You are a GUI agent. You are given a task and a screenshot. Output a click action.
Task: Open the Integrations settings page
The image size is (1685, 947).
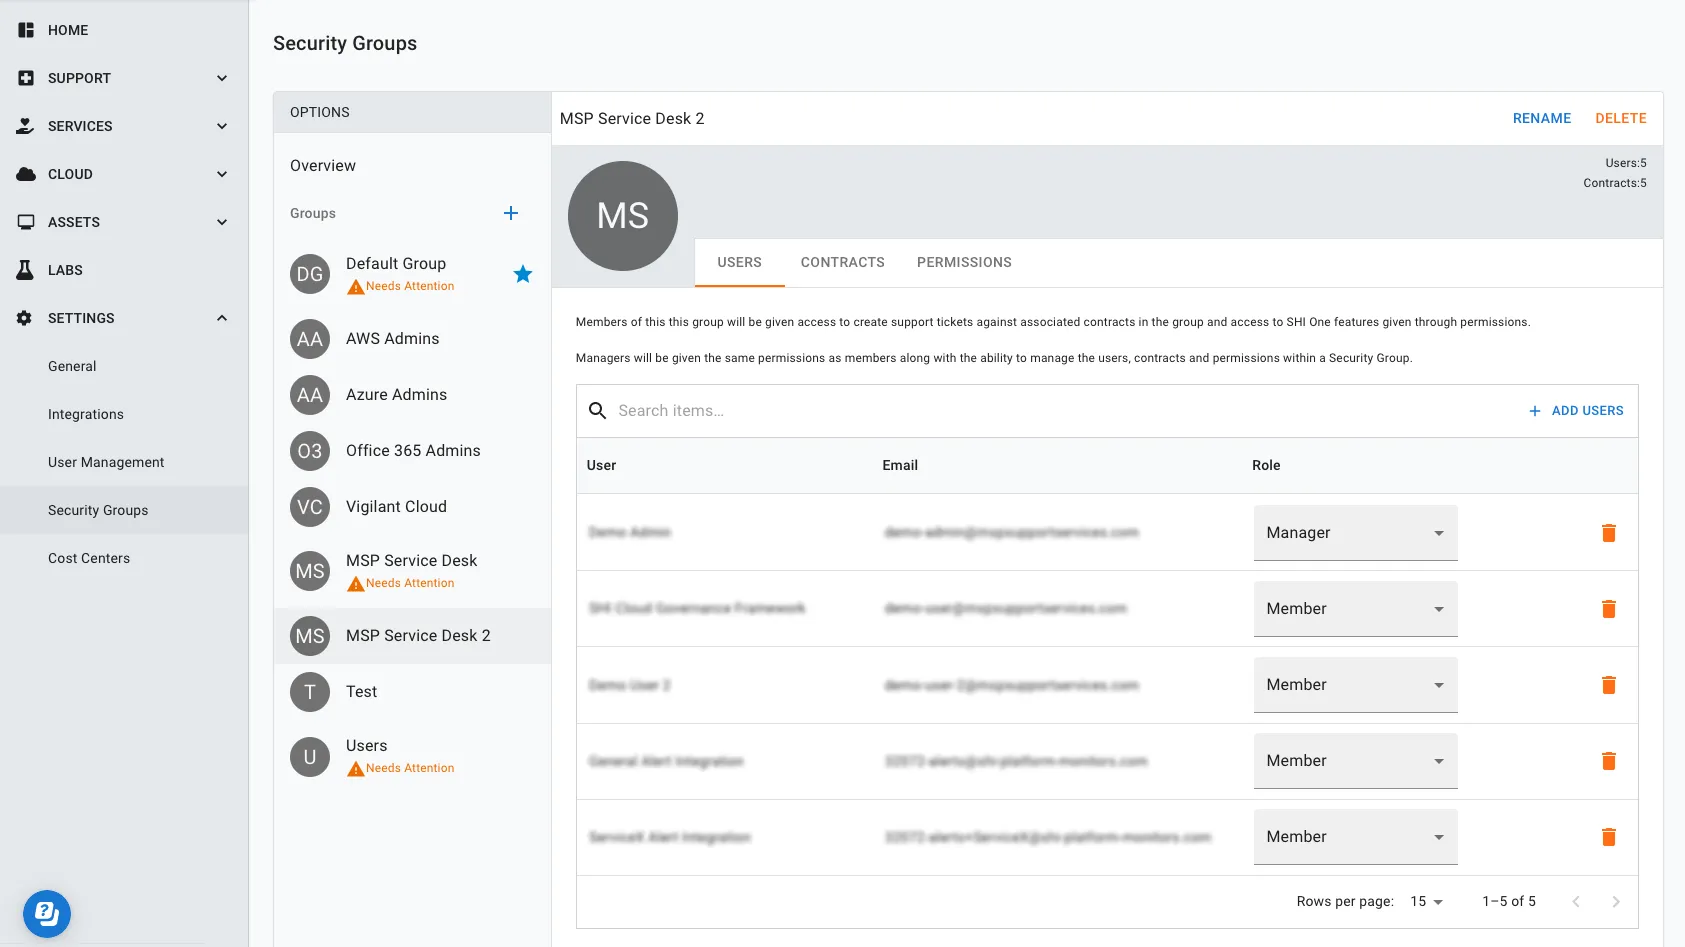[x=86, y=414]
